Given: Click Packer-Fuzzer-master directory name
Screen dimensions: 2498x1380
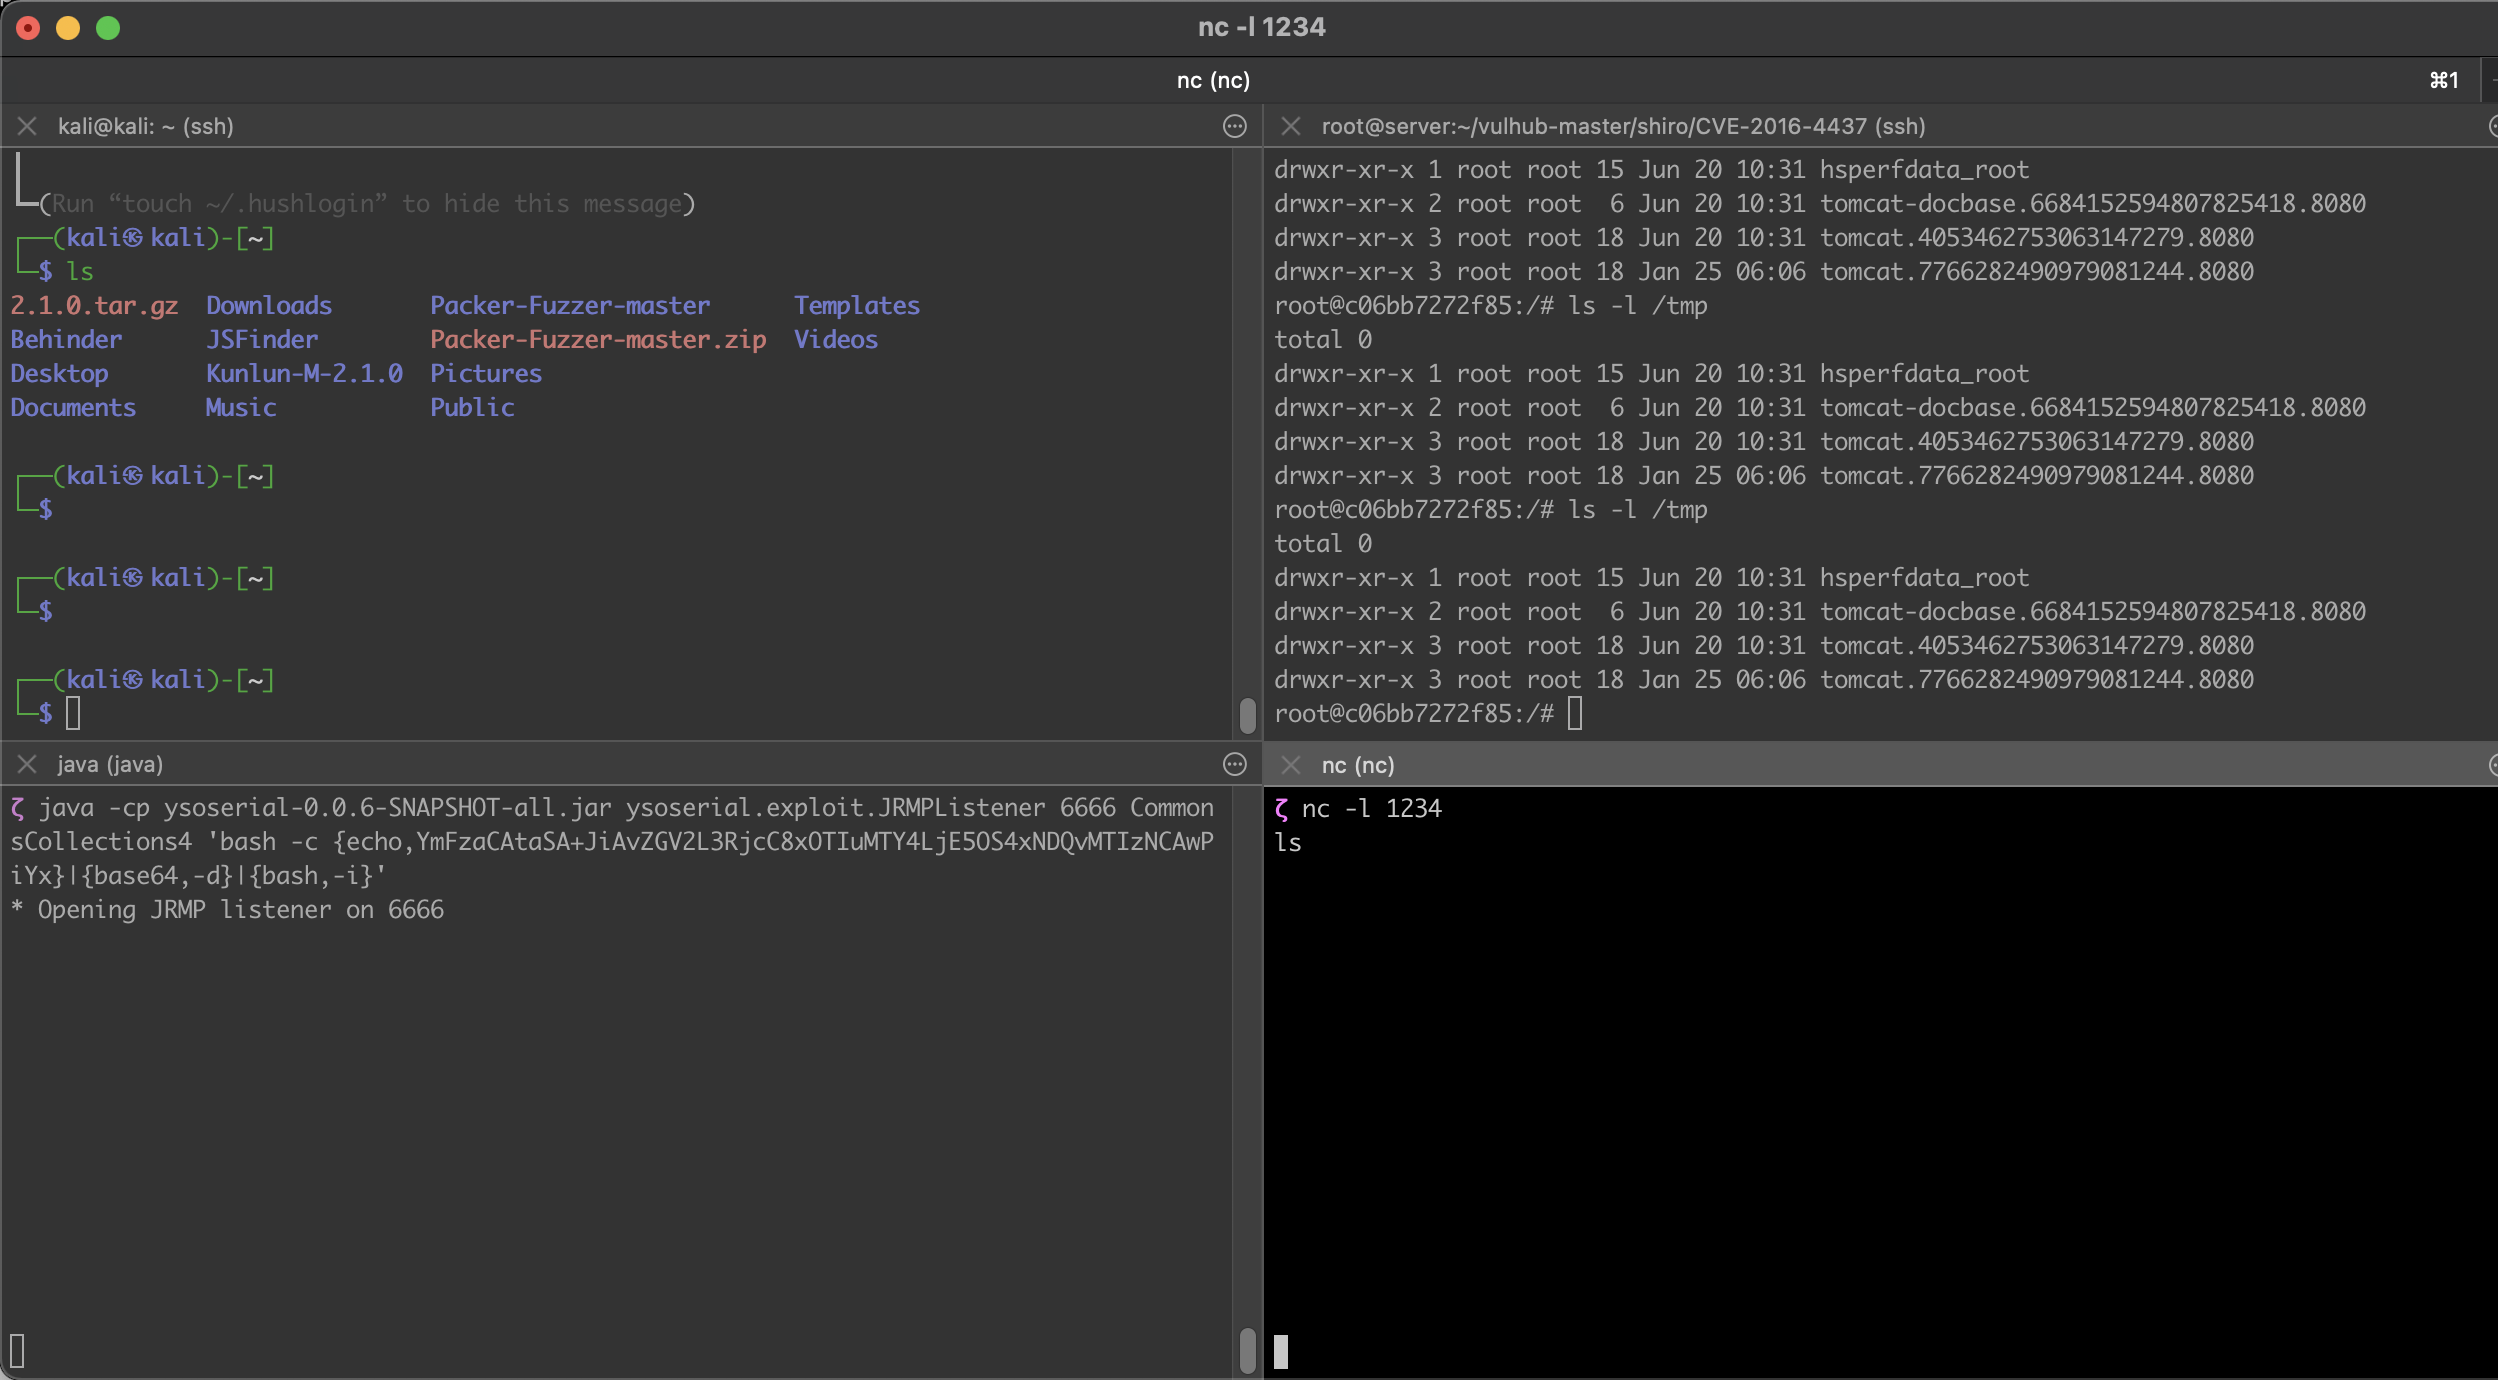Looking at the screenshot, I should tap(570, 305).
